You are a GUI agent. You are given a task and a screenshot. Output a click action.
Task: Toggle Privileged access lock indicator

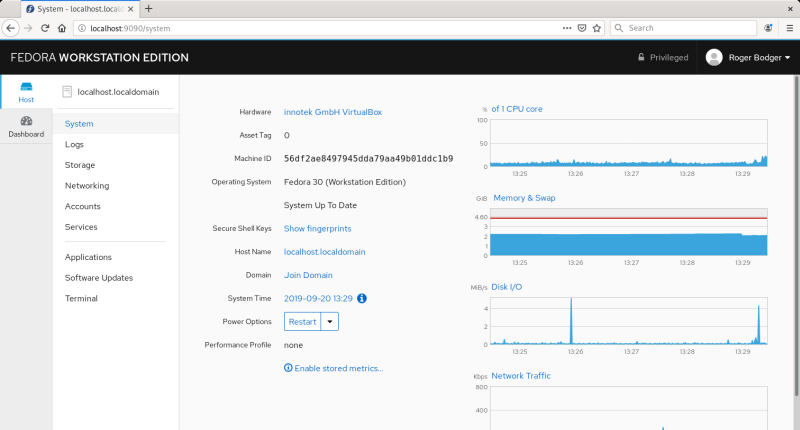[x=663, y=58]
